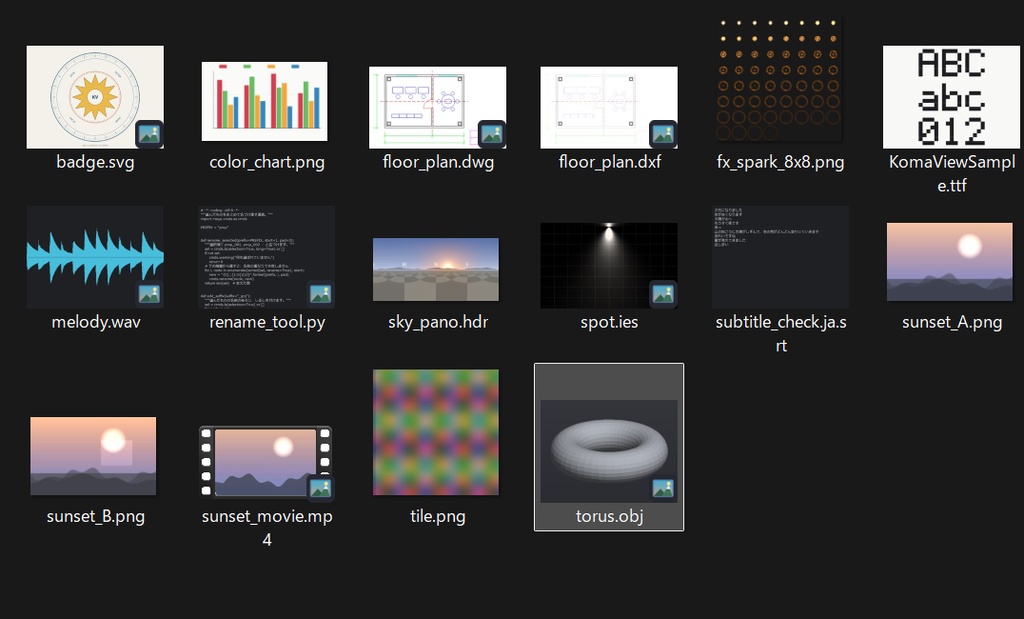1024x619 pixels.
Task: Click the spot.ies file name
Action: 609,322
